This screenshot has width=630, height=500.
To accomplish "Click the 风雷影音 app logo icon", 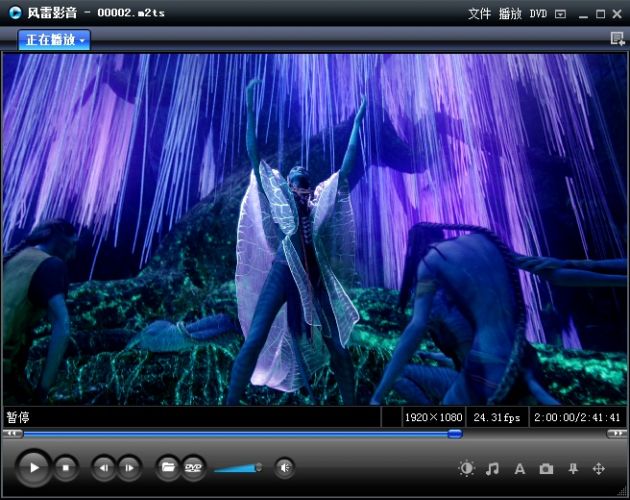I will click(x=15, y=13).
